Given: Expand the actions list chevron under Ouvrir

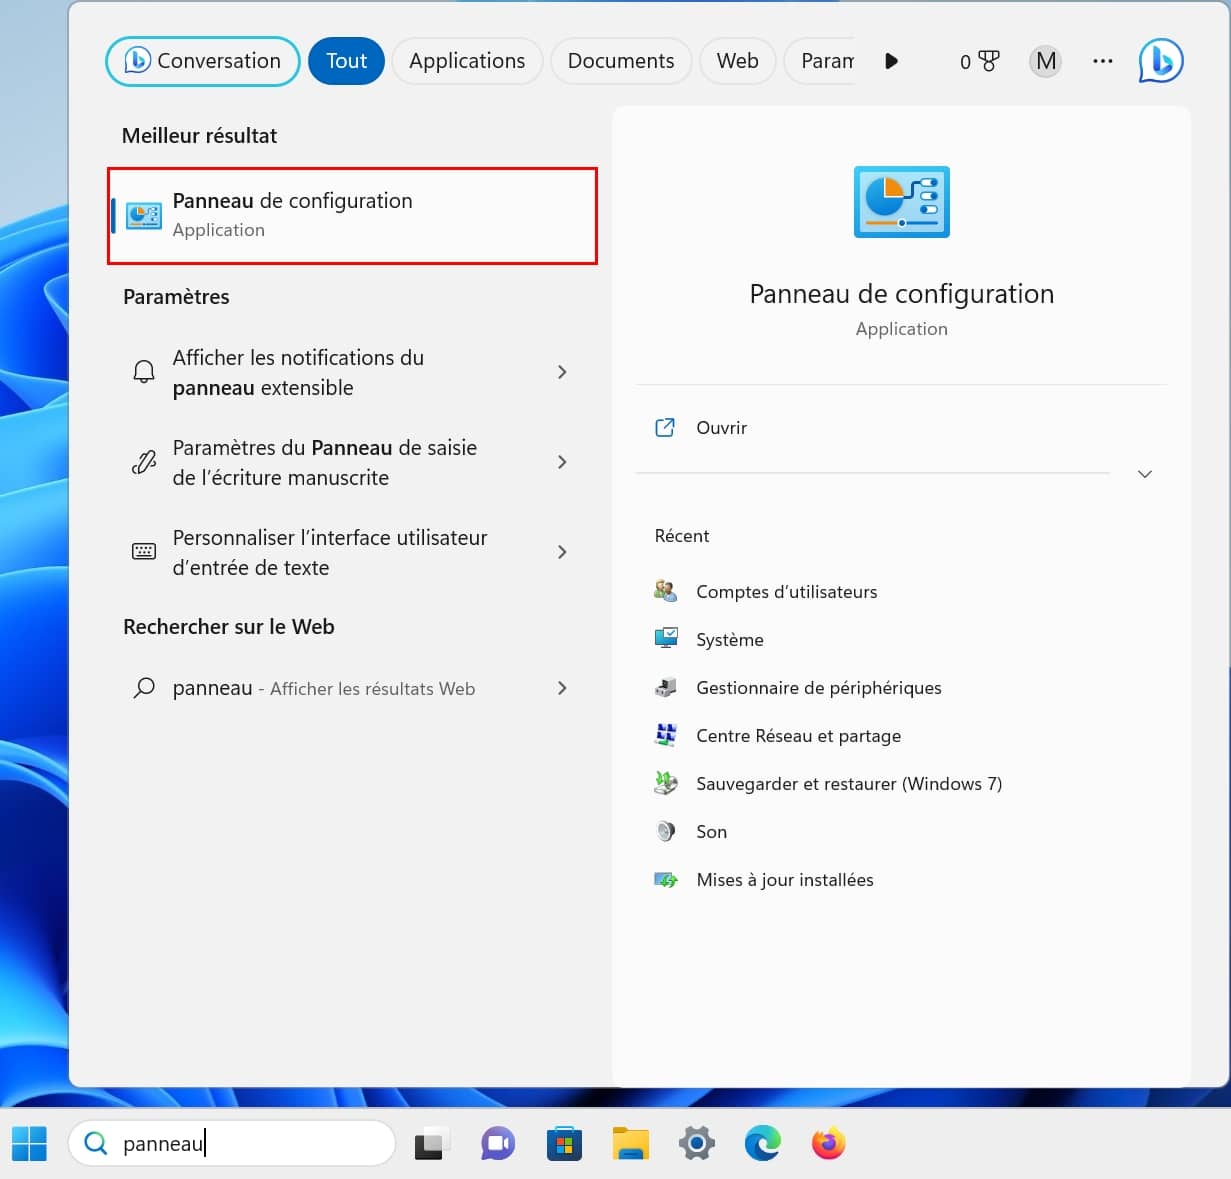Looking at the screenshot, I should 1145,474.
